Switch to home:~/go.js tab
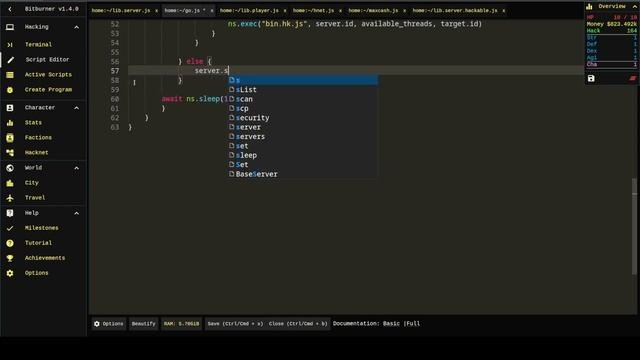Screen dimensions: 640x360 pyautogui.click(x=185, y=11)
